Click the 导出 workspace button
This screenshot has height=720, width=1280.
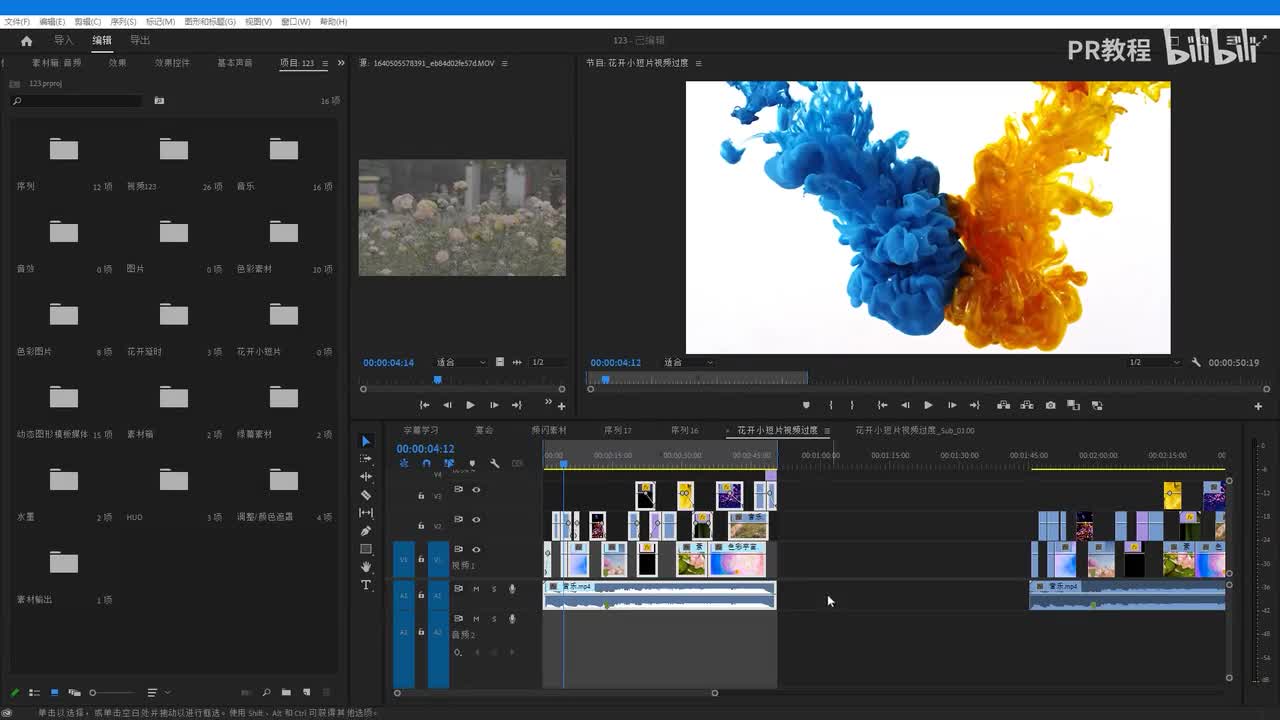(140, 41)
